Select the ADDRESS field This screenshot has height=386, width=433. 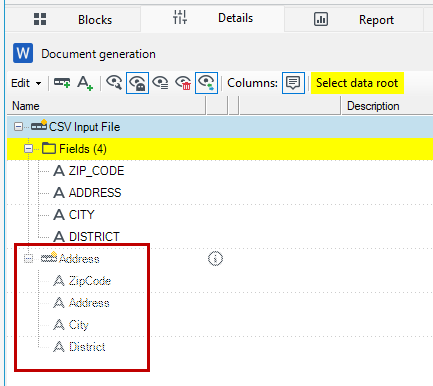[95, 193]
